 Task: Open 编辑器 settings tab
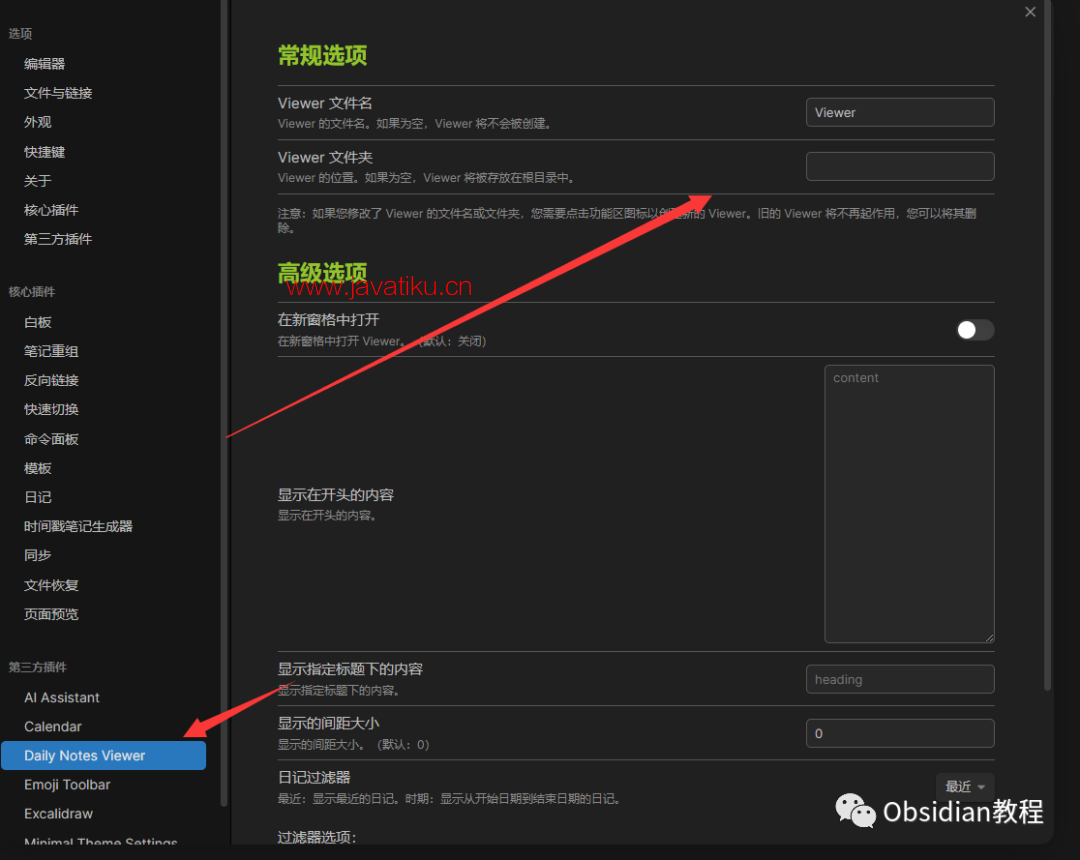point(44,64)
